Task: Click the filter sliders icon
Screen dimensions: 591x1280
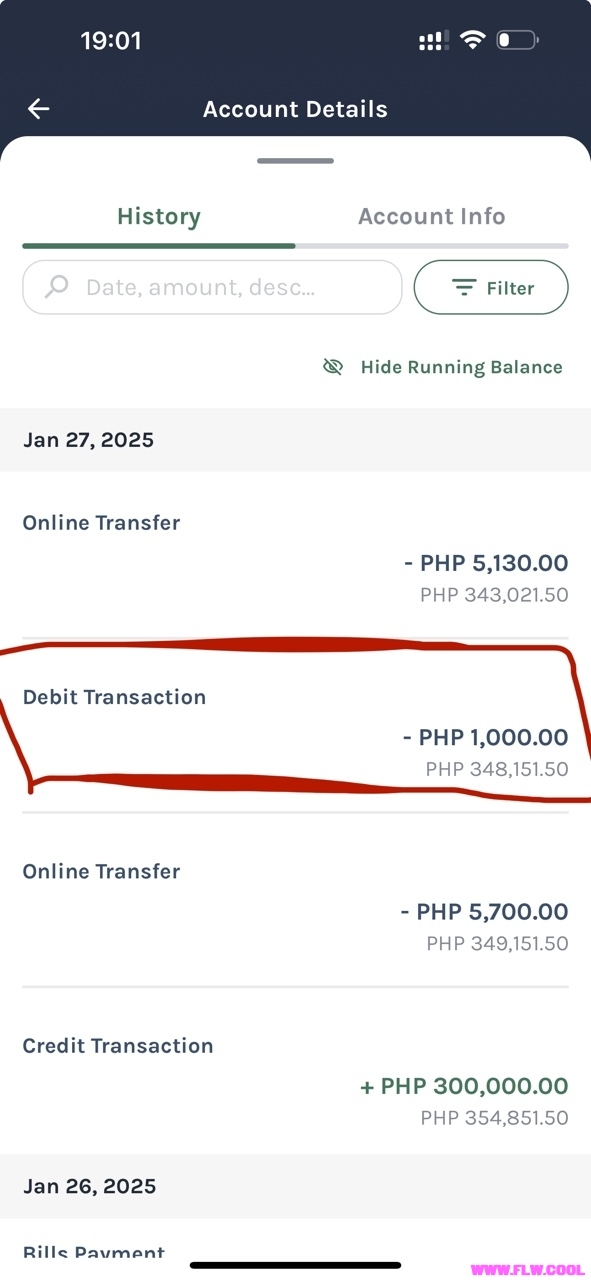Action: point(464,288)
